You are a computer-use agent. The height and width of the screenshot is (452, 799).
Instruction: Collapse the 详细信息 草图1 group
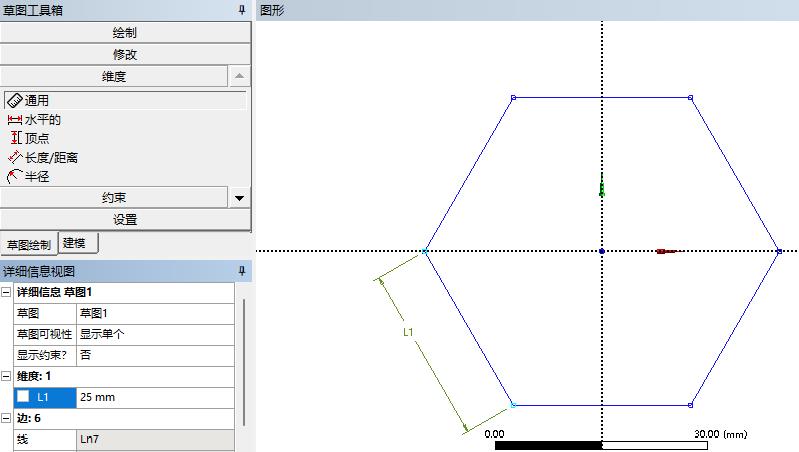click(x=6, y=292)
